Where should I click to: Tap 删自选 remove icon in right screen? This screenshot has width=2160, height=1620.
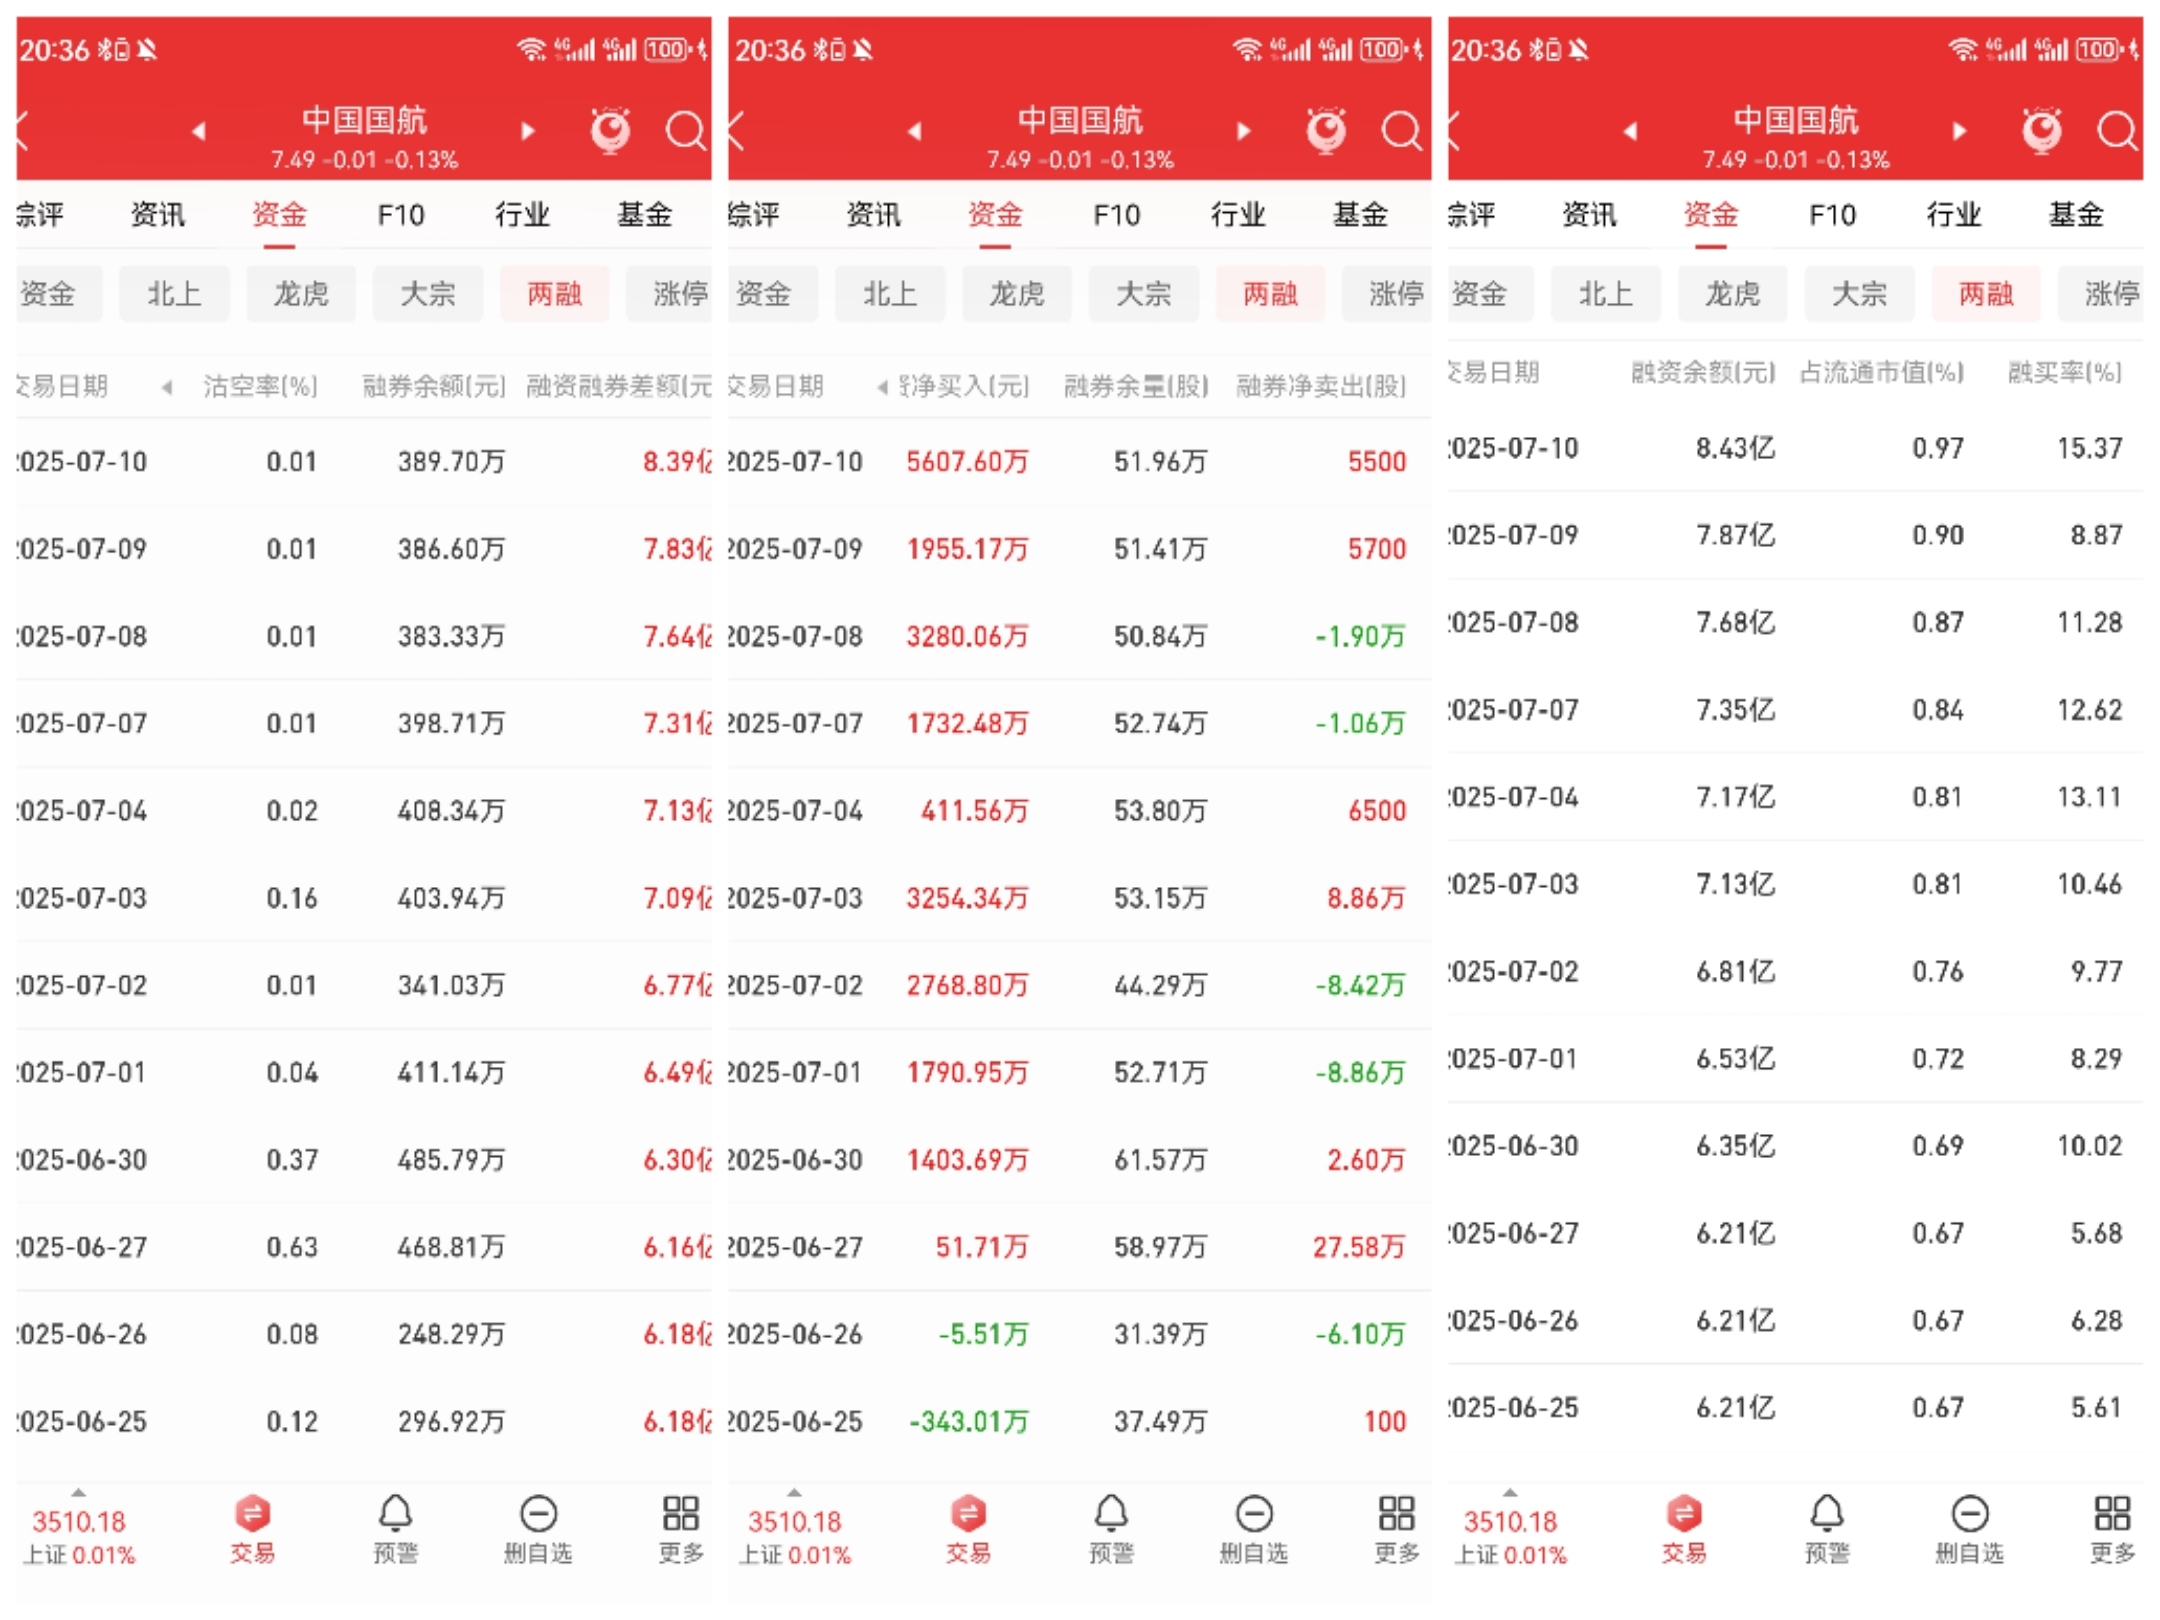click(1970, 1530)
